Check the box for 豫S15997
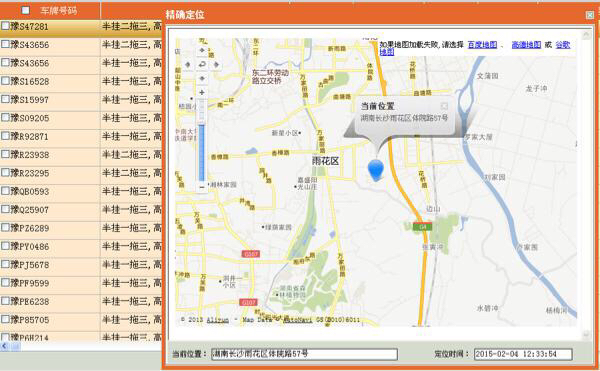This screenshot has height=371, width=600. click(x=5, y=99)
